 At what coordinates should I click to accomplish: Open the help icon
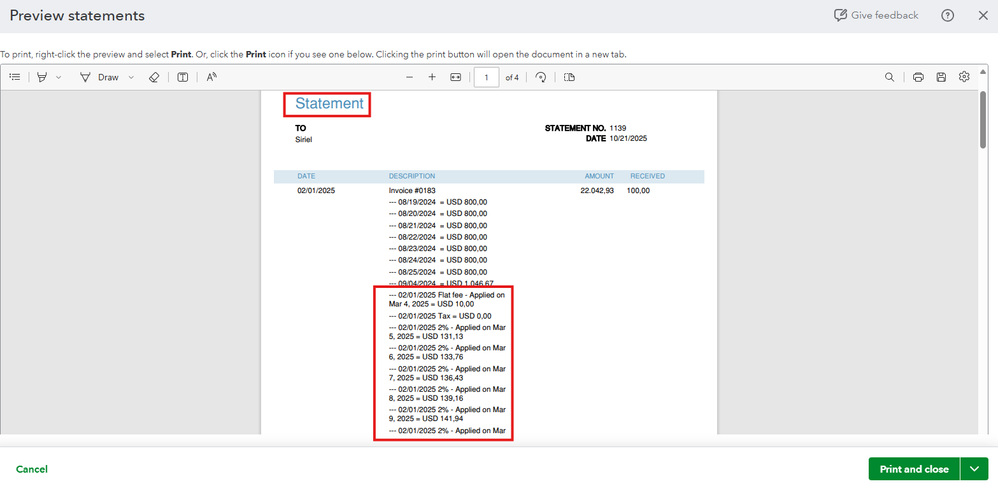point(948,15)
